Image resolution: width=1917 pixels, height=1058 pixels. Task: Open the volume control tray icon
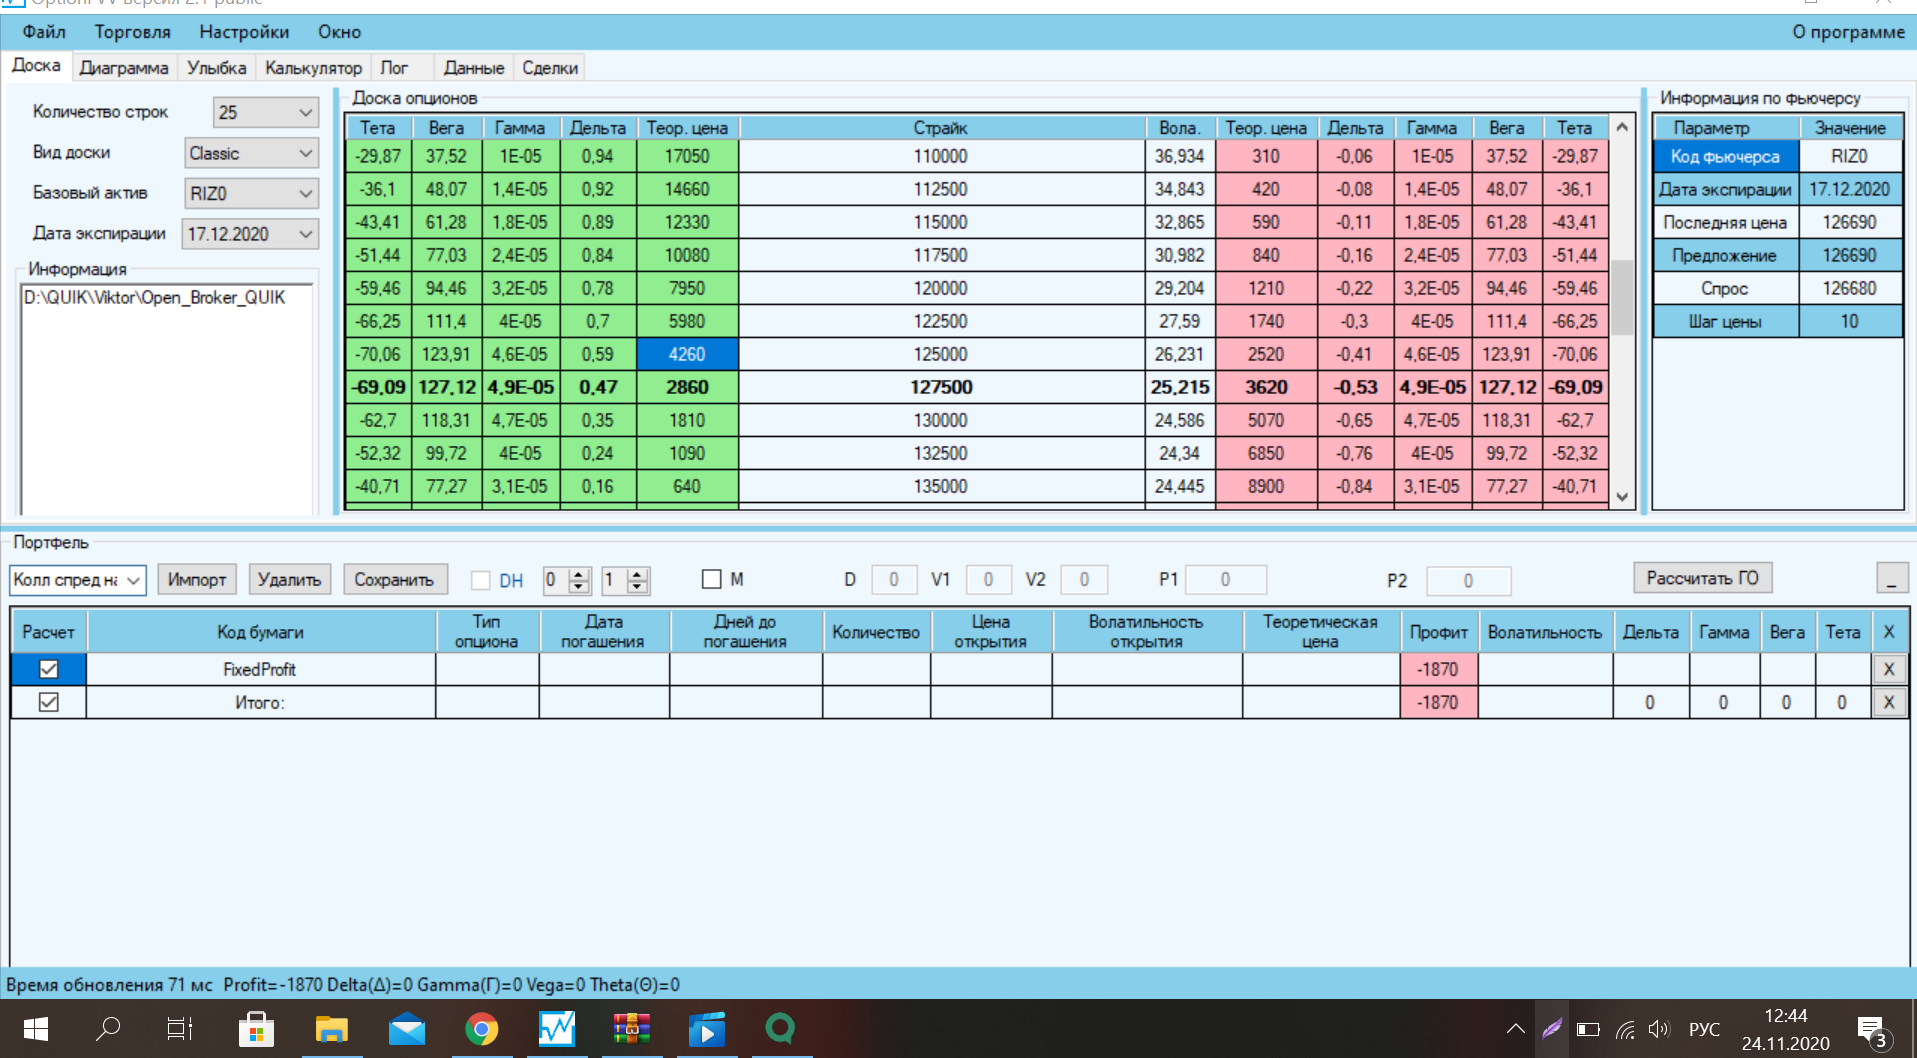pos(1660,1029)
